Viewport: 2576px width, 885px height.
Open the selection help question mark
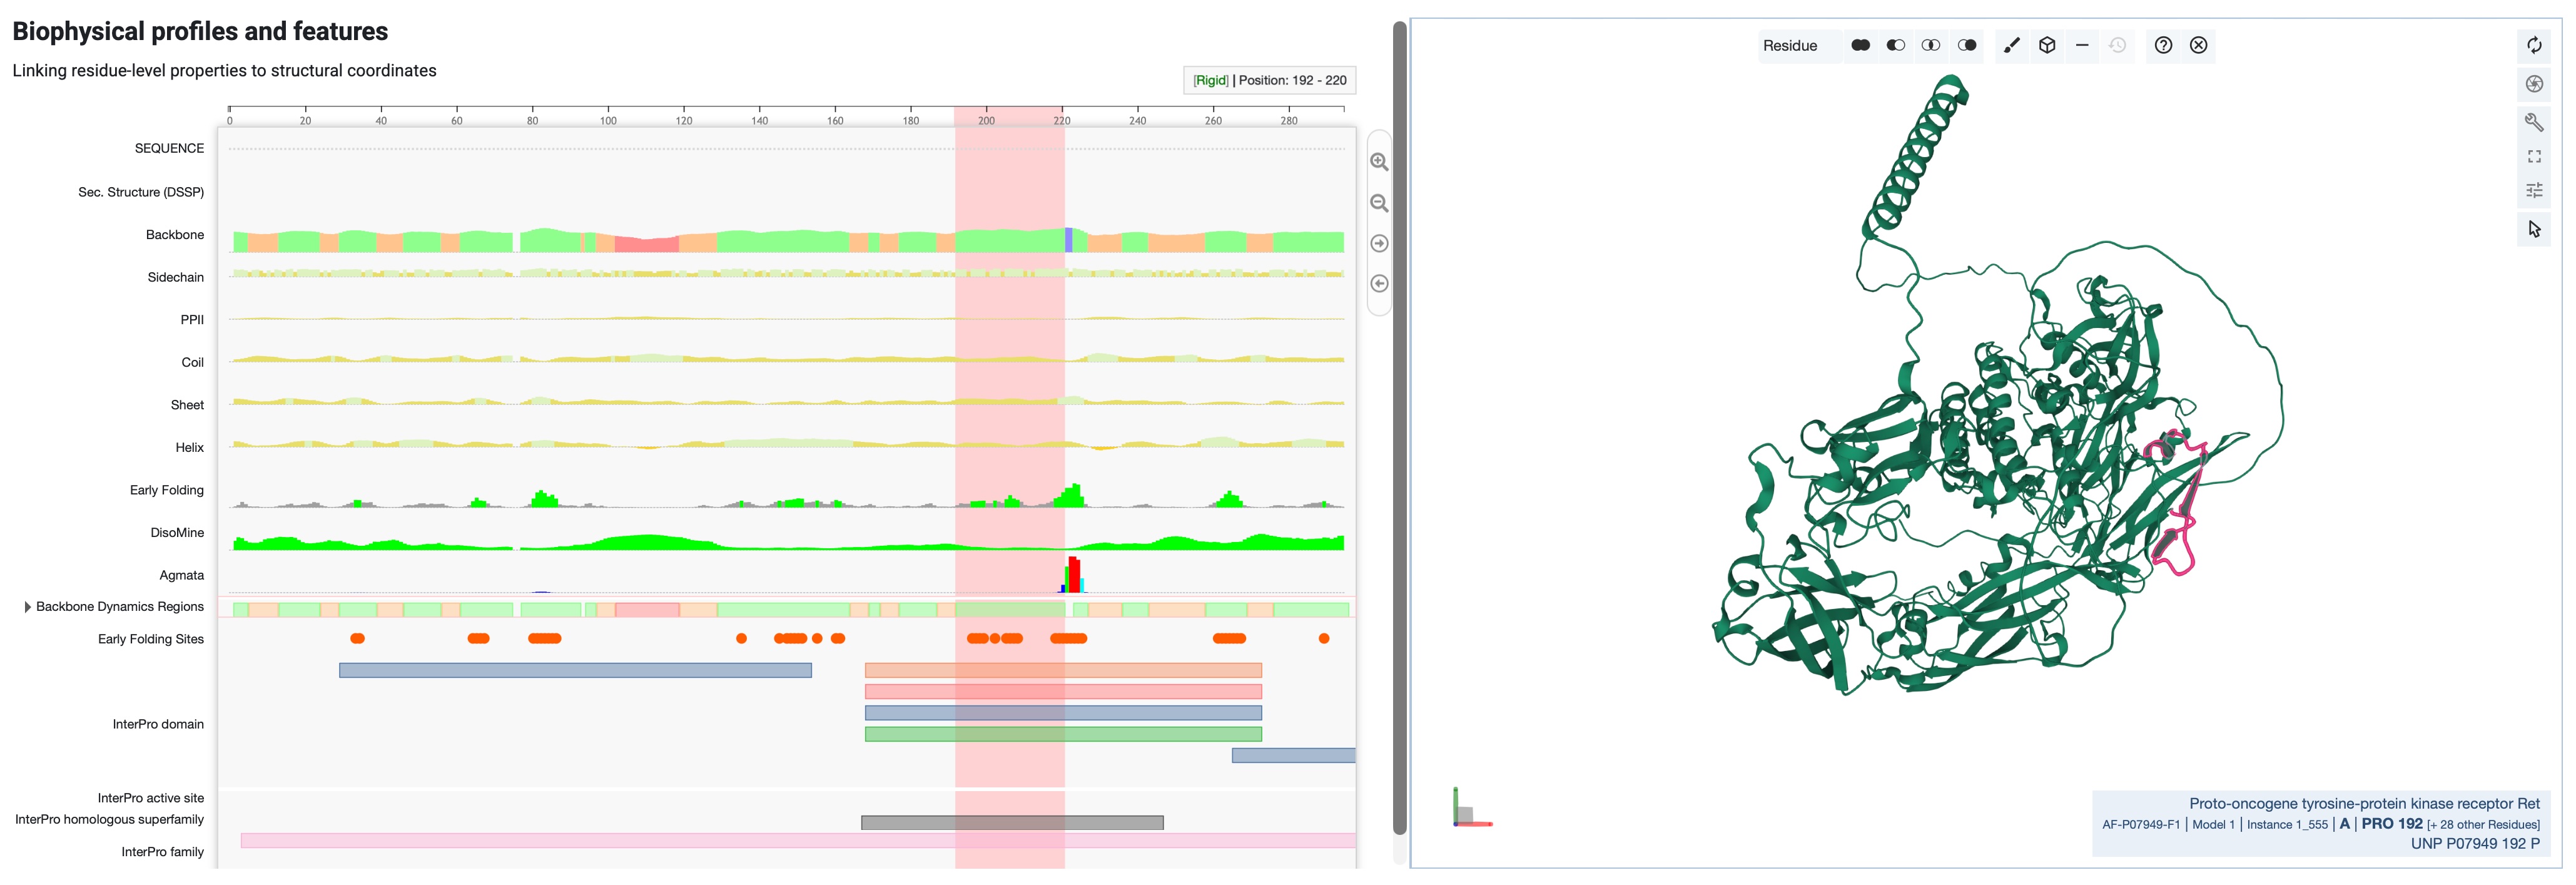tap(2163, 45)
